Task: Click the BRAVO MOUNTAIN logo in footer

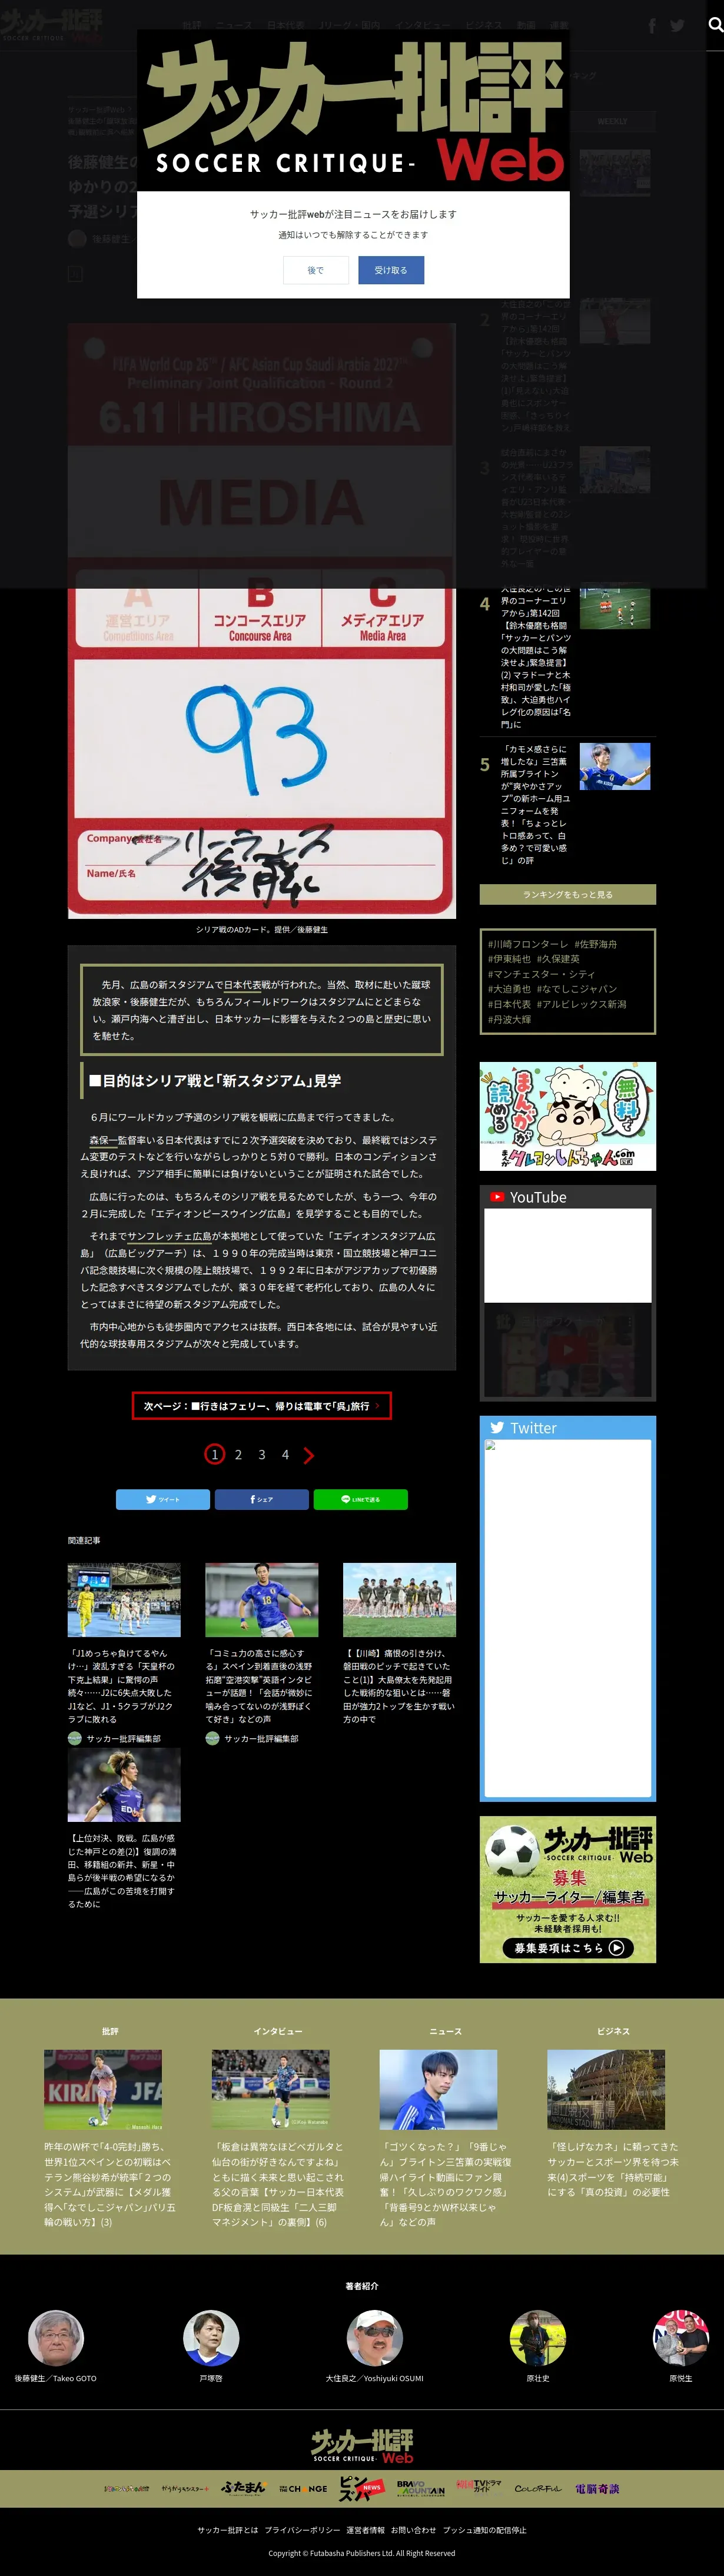Action: pos(420,2488)
